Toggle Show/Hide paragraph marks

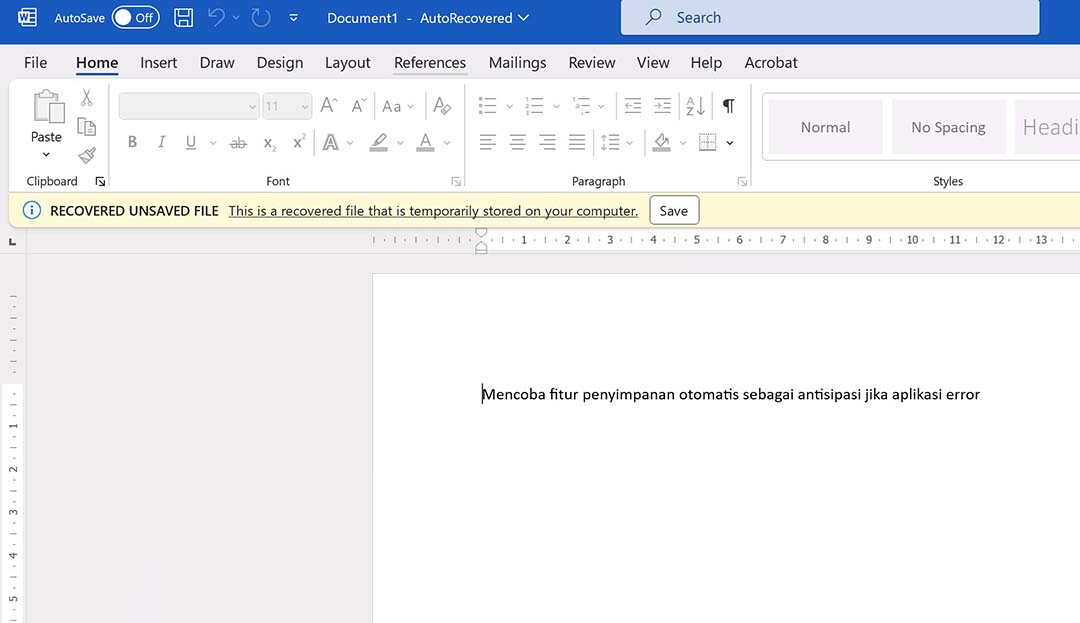tap(728, 105)
